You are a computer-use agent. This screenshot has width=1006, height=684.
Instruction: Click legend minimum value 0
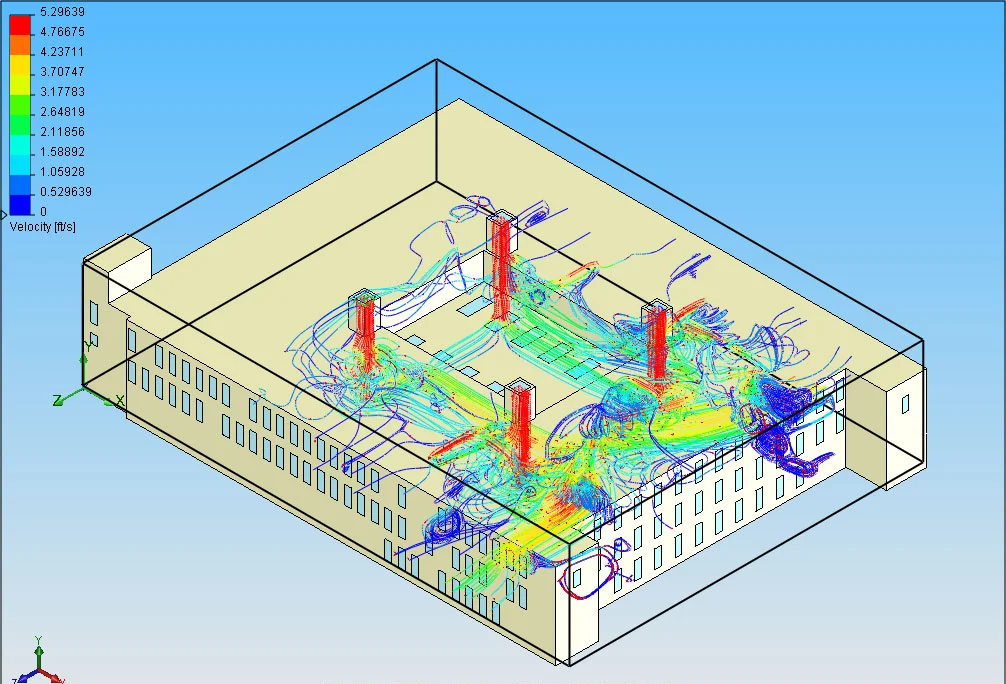[x=44, y=211]
